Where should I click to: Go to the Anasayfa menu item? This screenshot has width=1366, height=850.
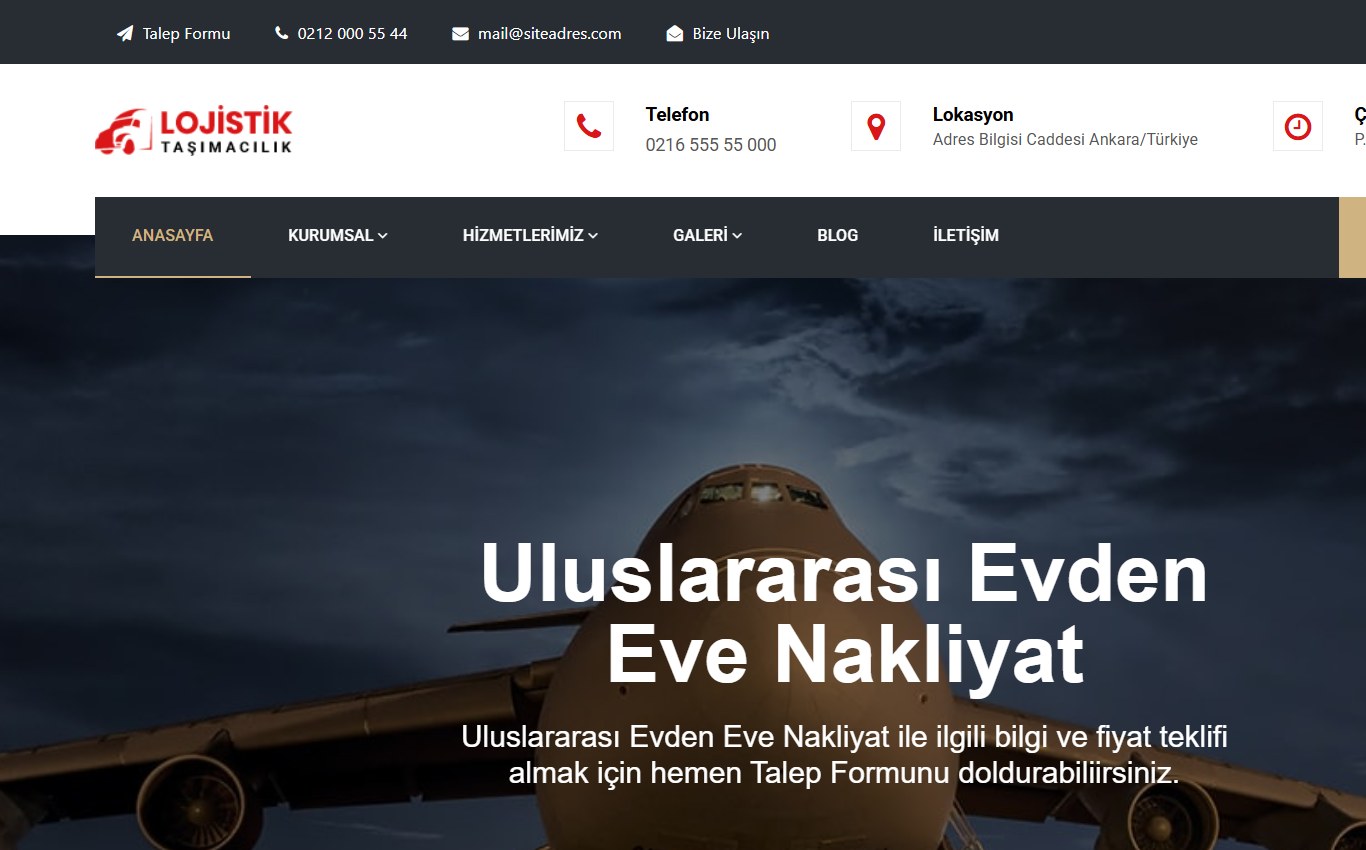(x=173, y=236)
